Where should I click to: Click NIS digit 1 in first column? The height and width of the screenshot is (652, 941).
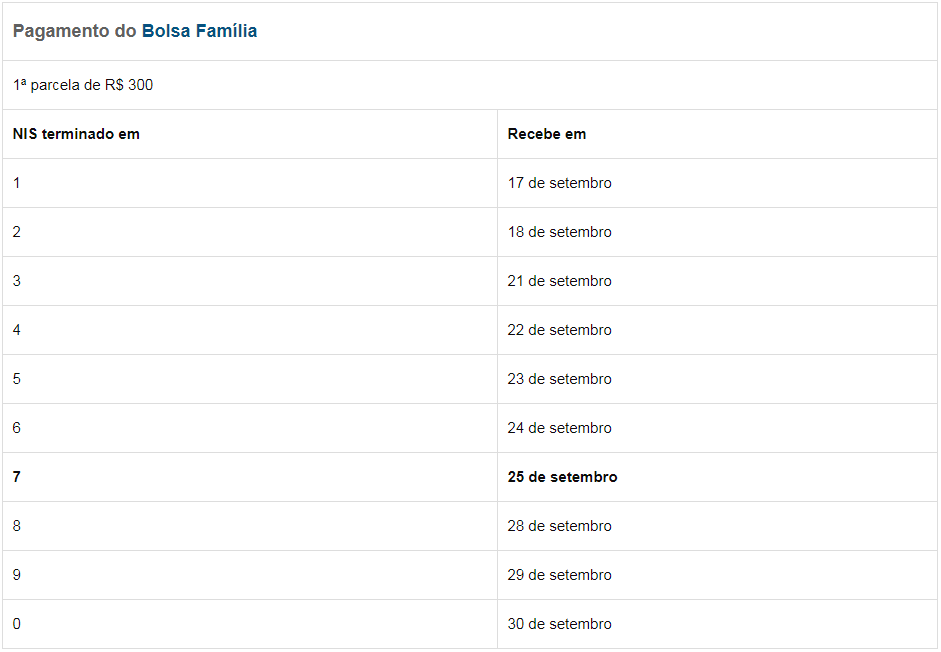[250, 183]
